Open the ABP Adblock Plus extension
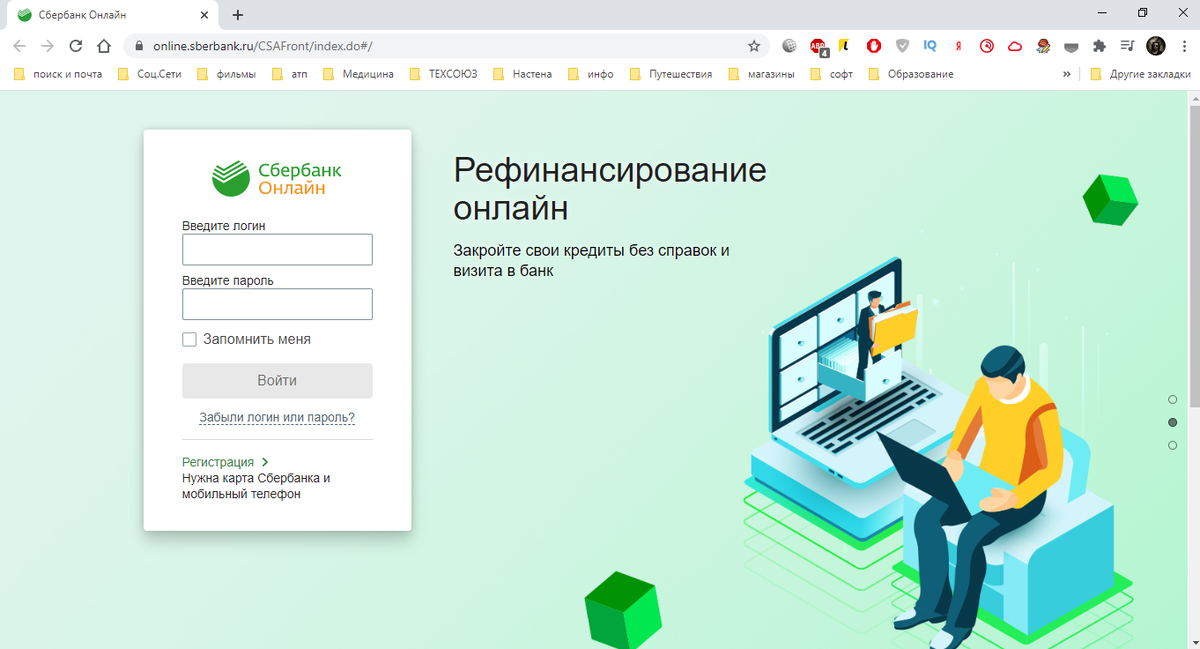This screenshot has width=1200, height=649. click(818, 46)
